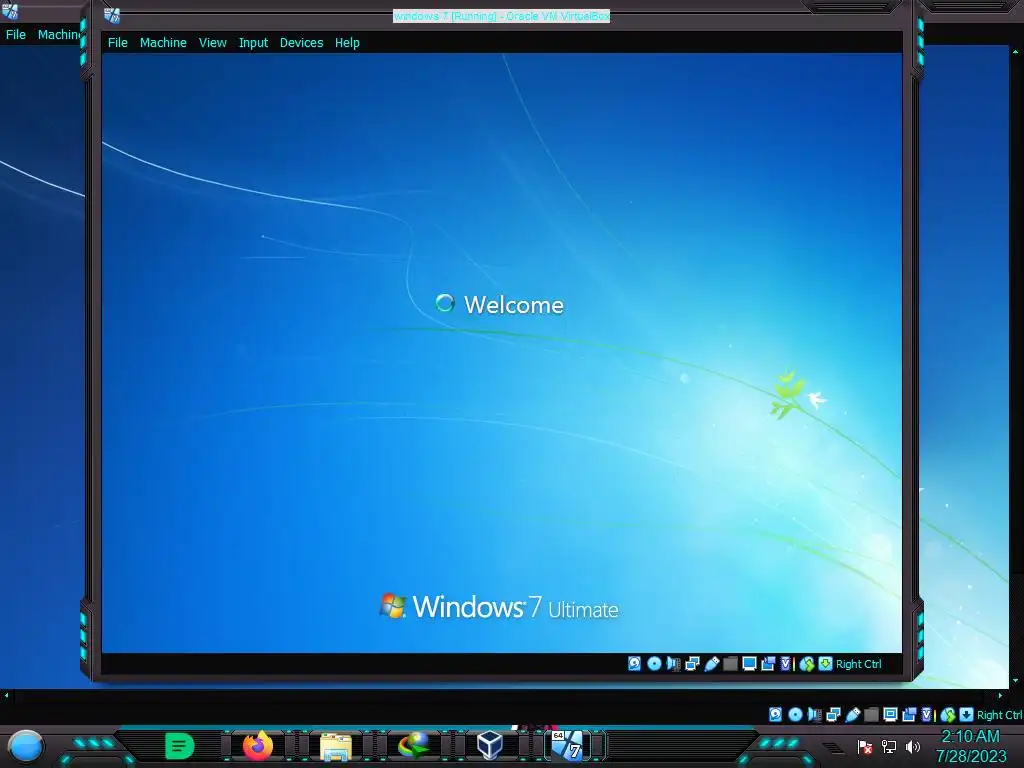Screen dimensions: 1024x768
Task: Click recording indicator in background window status bar
Action: point(909,714)
